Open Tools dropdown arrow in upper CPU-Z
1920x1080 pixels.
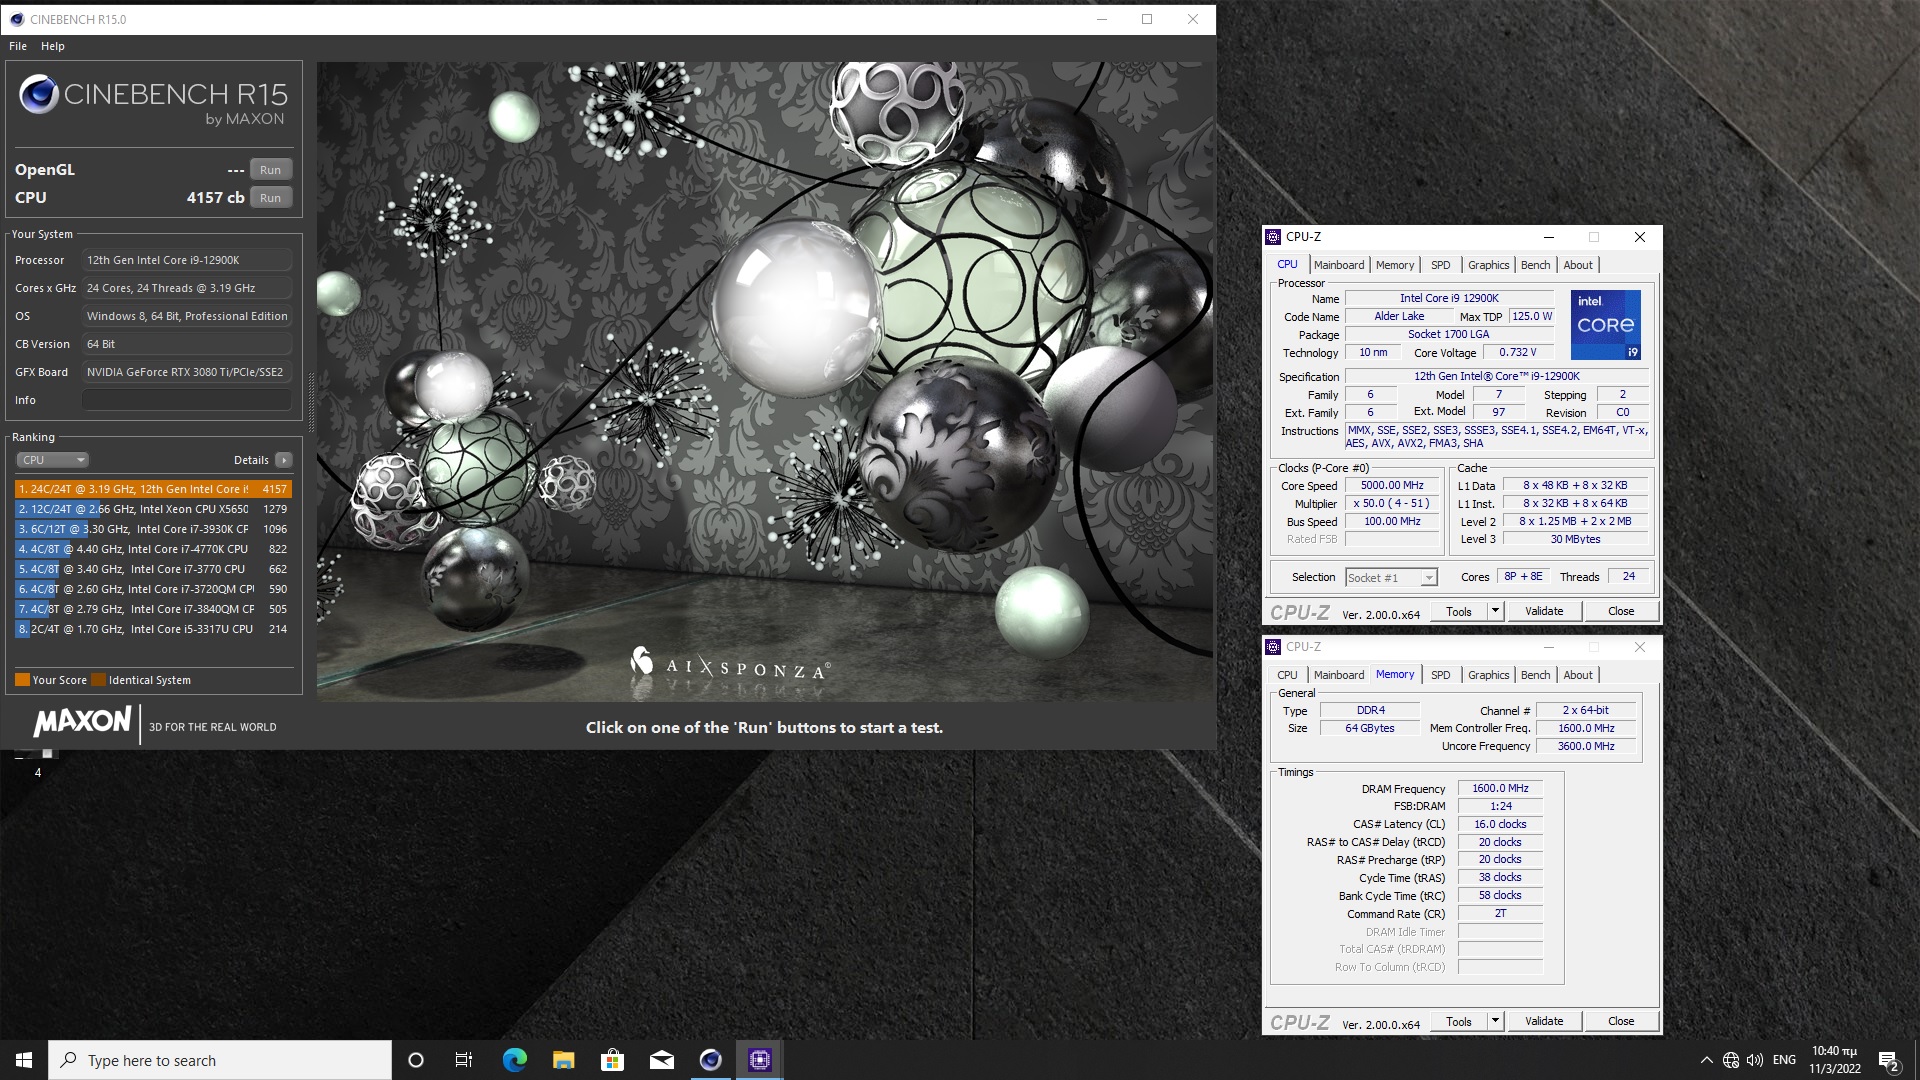[x=1495, y=611]
